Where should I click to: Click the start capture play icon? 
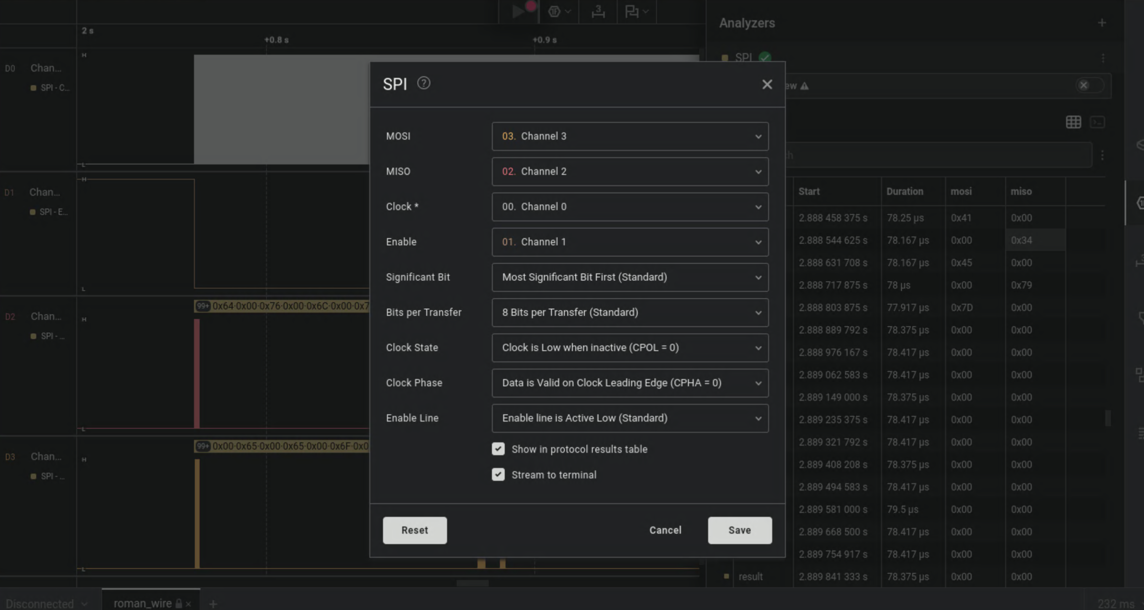tap(518, 11)
